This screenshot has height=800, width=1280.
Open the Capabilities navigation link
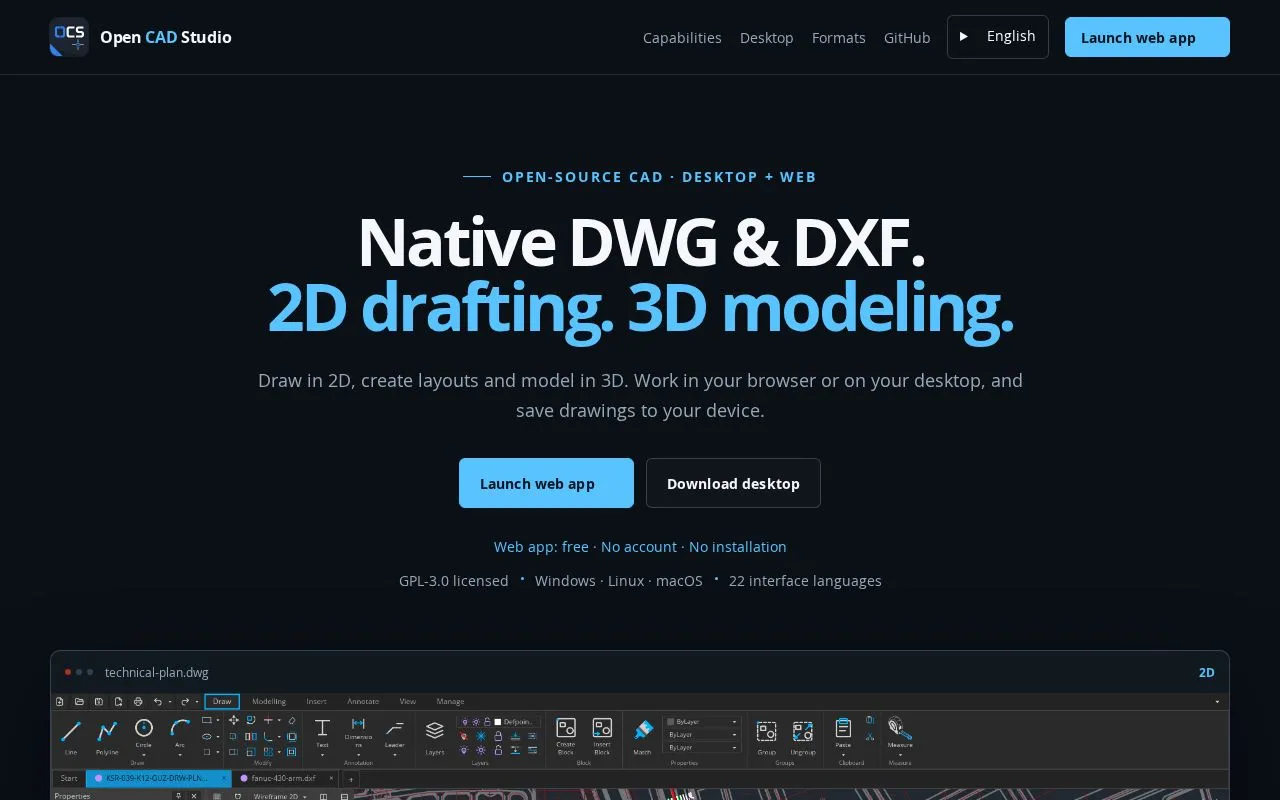click(x=682, y=38)
